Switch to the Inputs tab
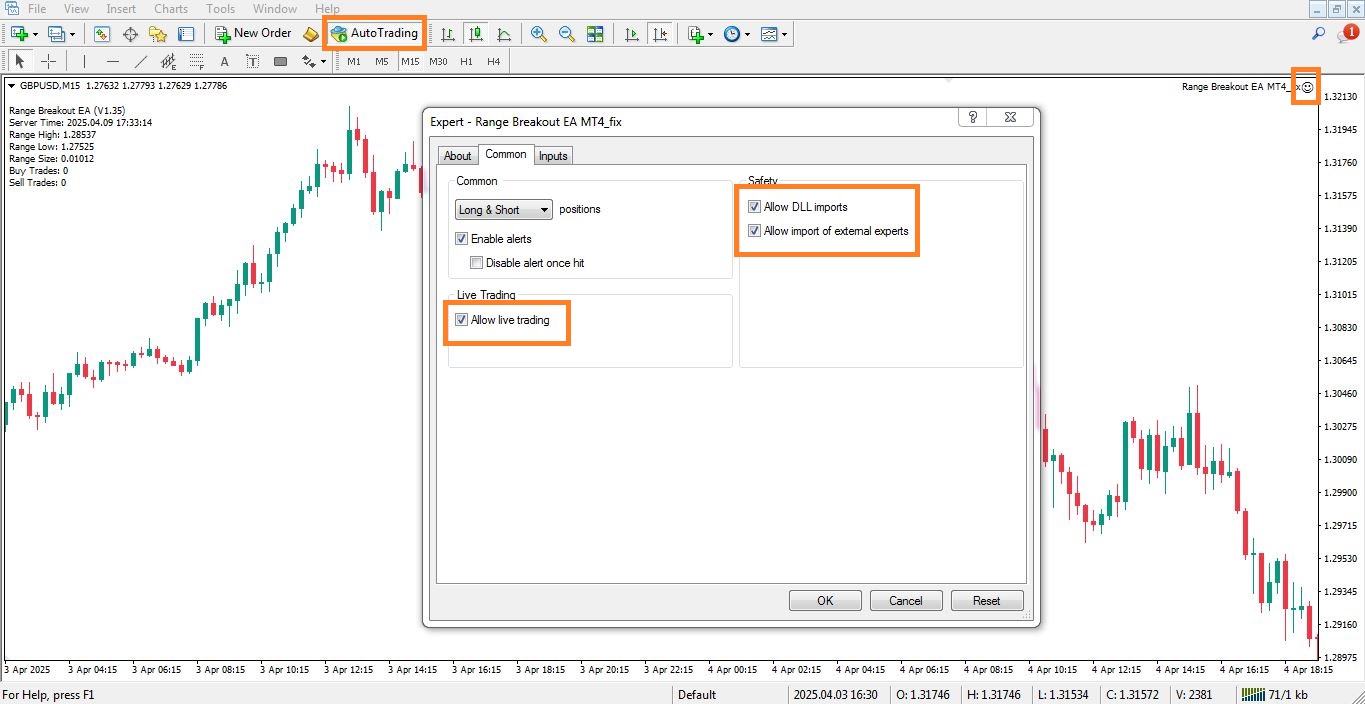 click(x=553, y=155)
